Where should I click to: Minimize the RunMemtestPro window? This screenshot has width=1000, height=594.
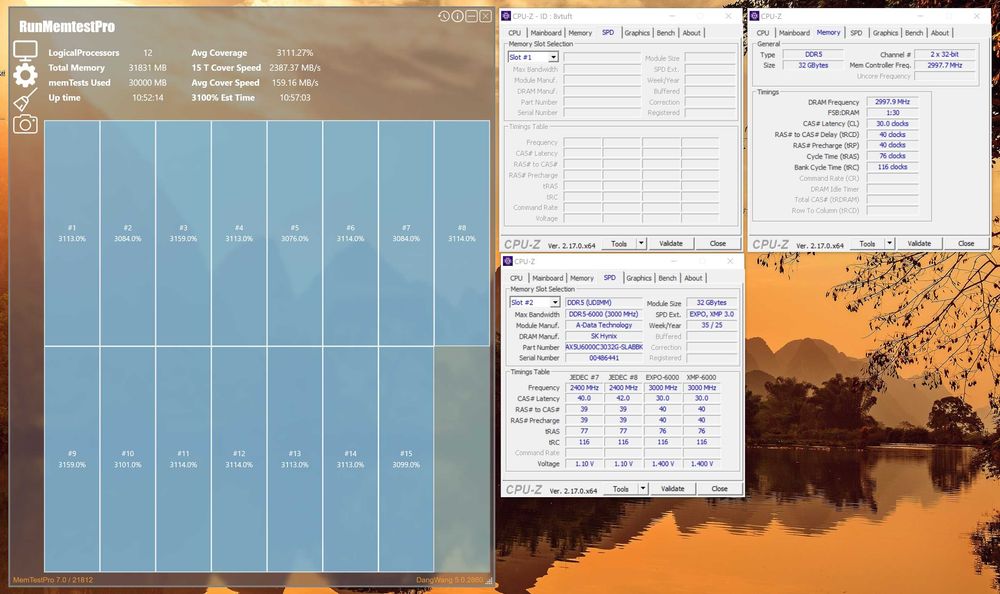(471, 16)
